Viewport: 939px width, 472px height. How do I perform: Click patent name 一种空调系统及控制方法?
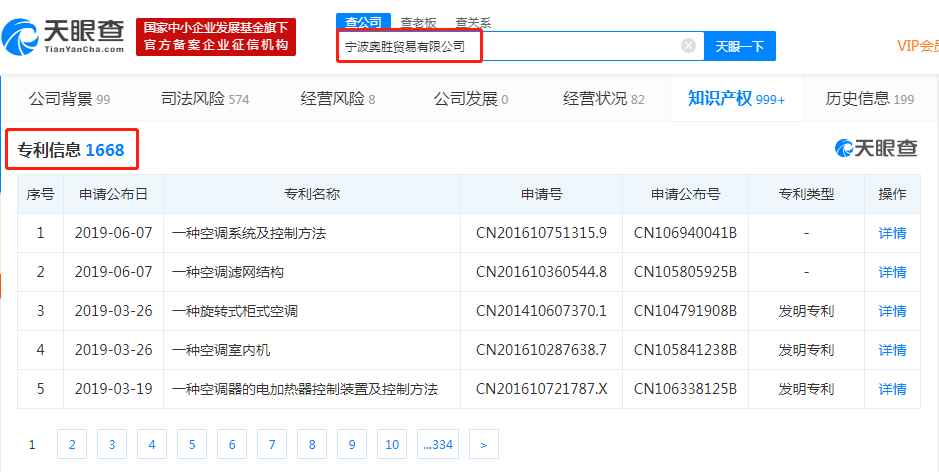[249, 234]
